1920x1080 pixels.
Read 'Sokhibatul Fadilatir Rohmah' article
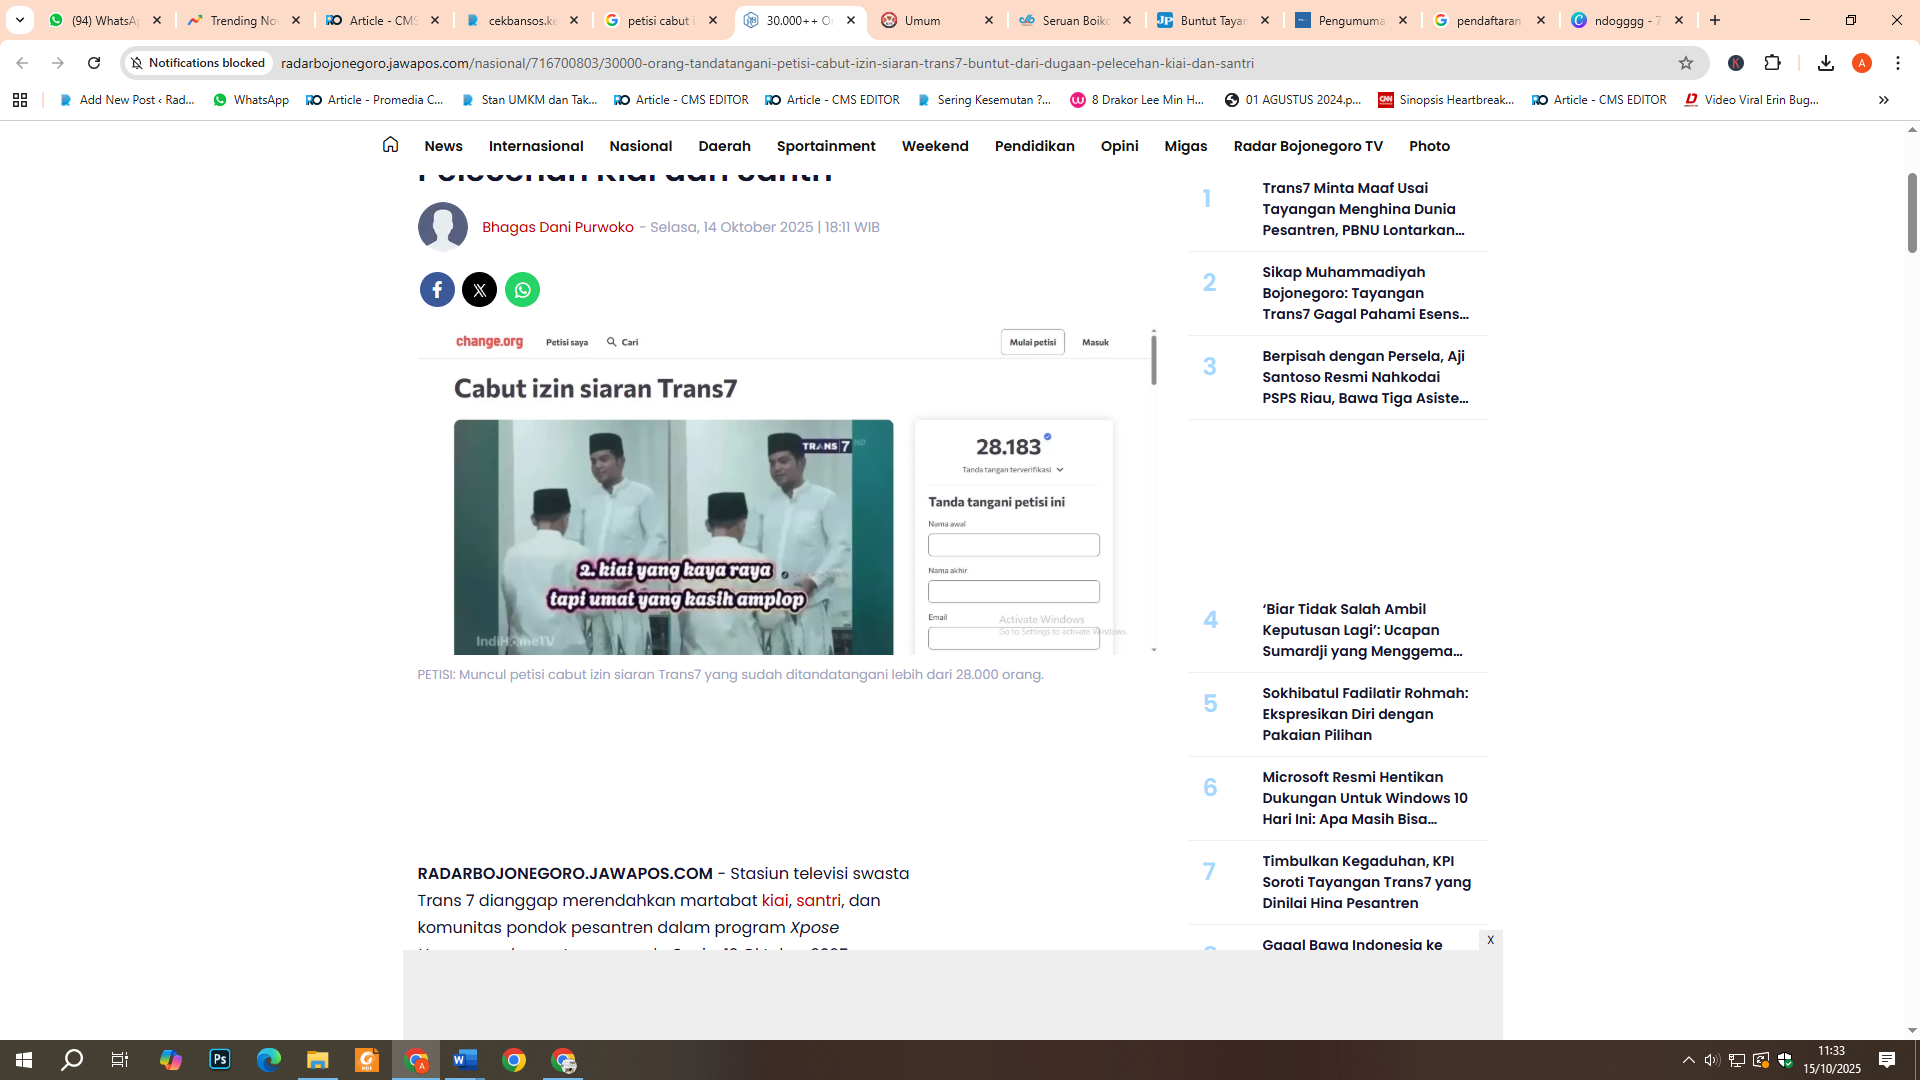[1366, 714]
